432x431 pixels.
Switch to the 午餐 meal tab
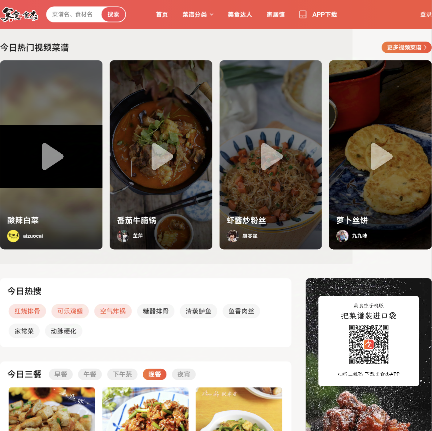(90, 374)
